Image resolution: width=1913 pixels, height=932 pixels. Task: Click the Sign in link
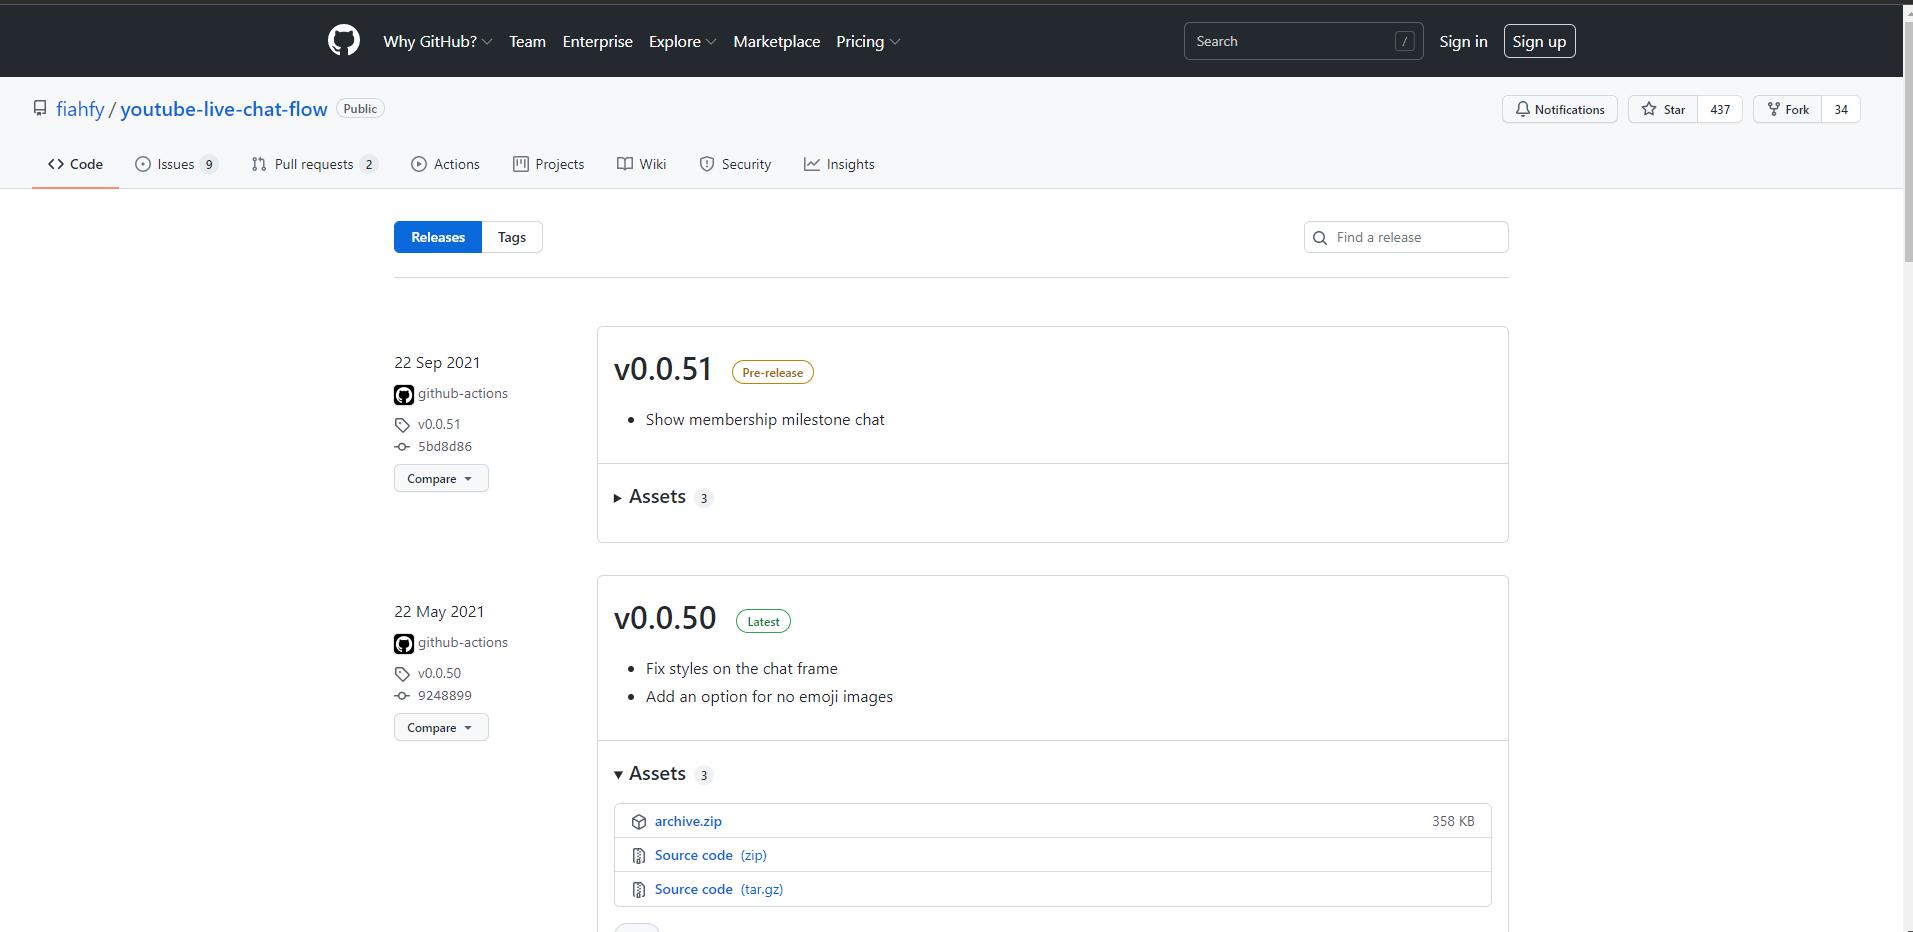coord(1463,41)
